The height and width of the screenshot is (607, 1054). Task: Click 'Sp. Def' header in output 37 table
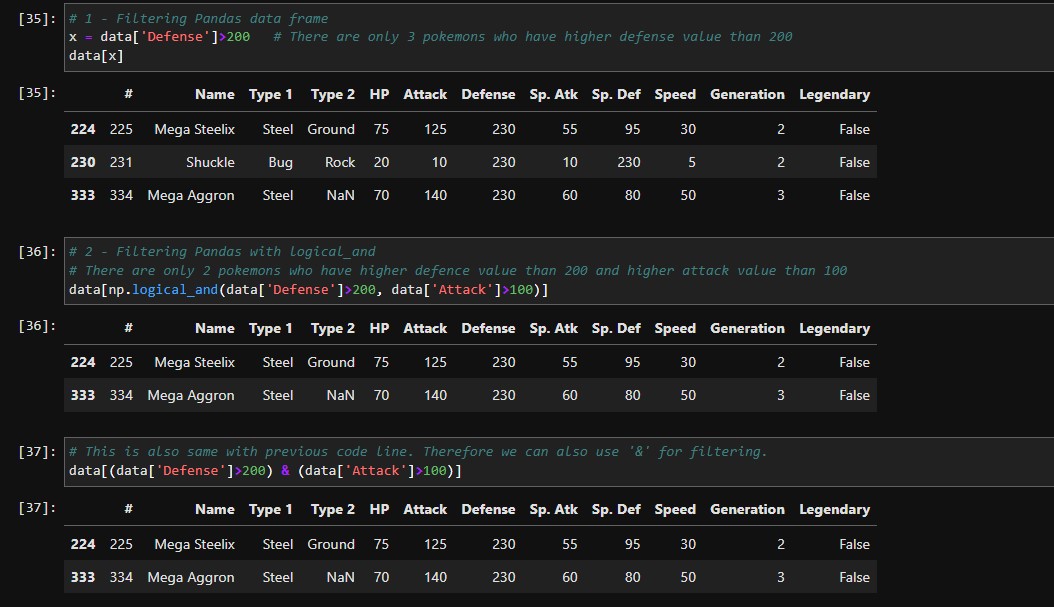tap(616, 510)
